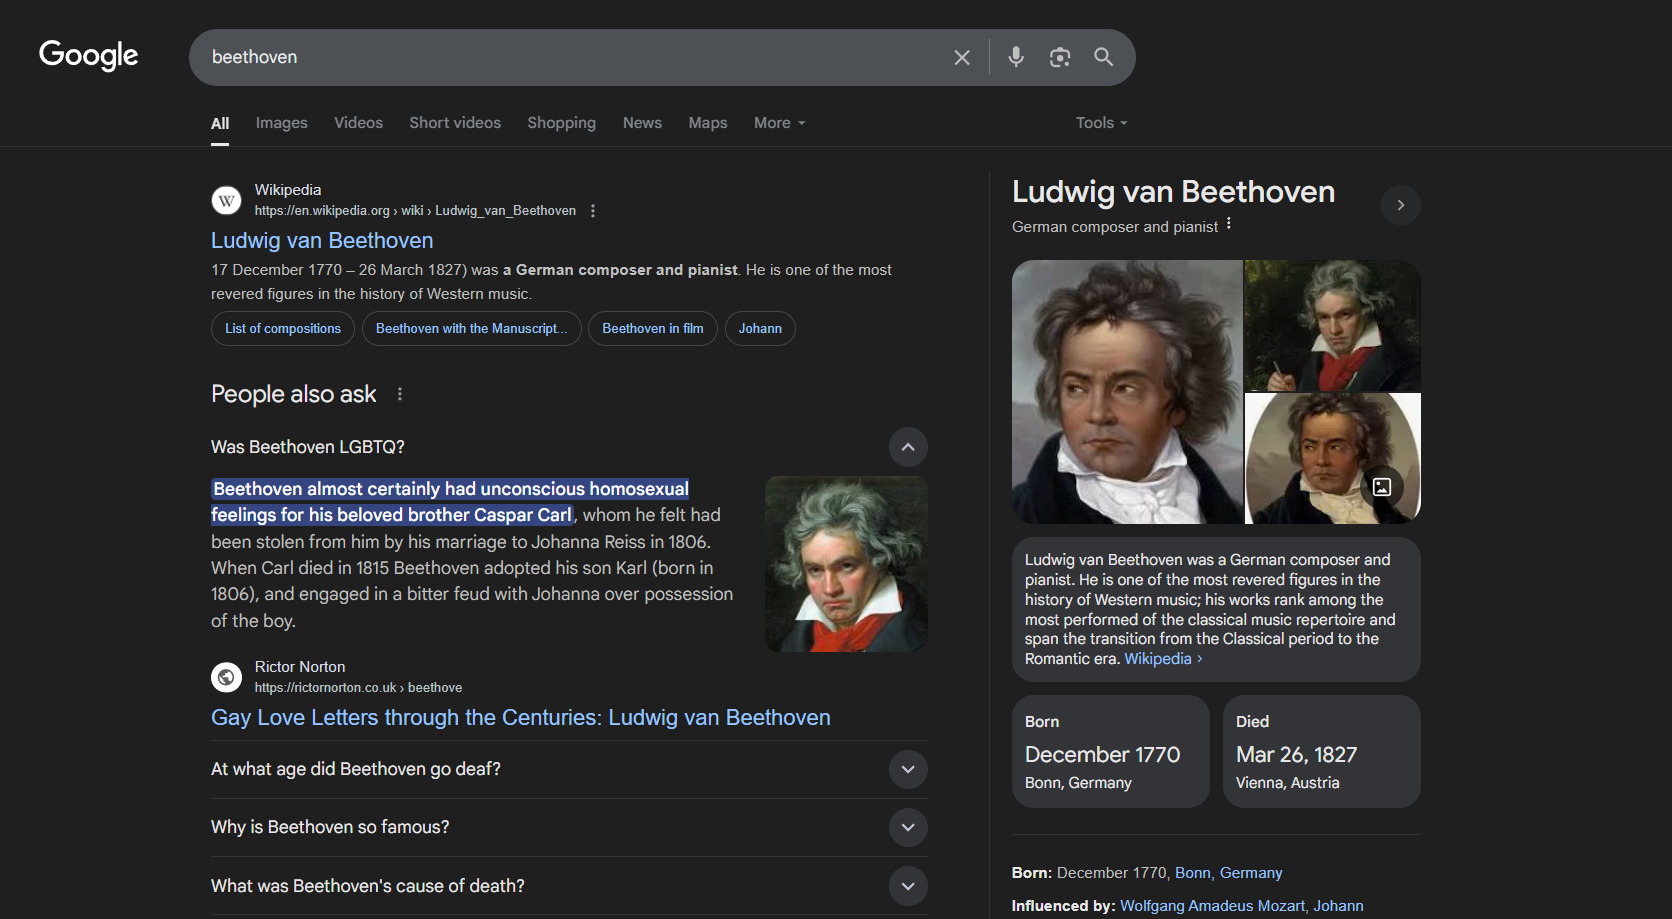Switch to the Shopping tab
This screenshot has height=919, width=1672.
[561, 123]
